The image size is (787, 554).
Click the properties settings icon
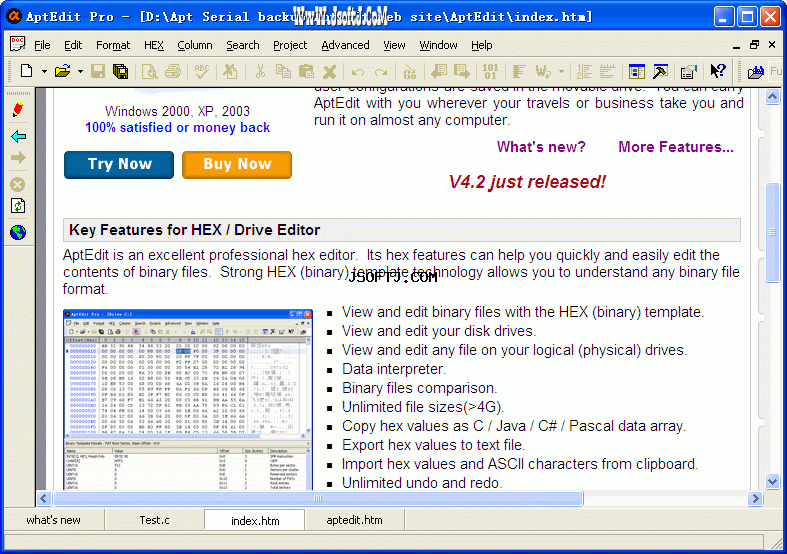[x=689, y=71]
